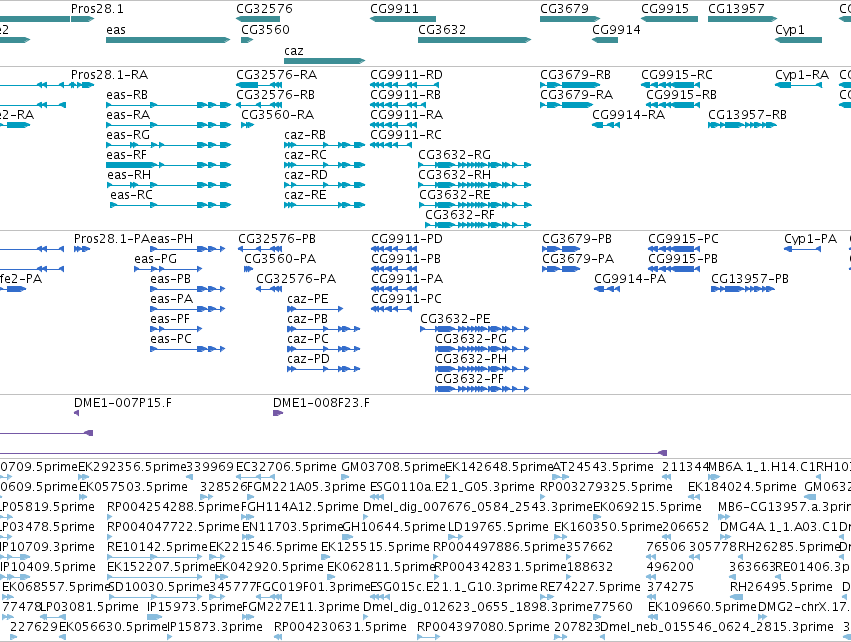Click the CG32576-RA transcript label

coord(277,75)
